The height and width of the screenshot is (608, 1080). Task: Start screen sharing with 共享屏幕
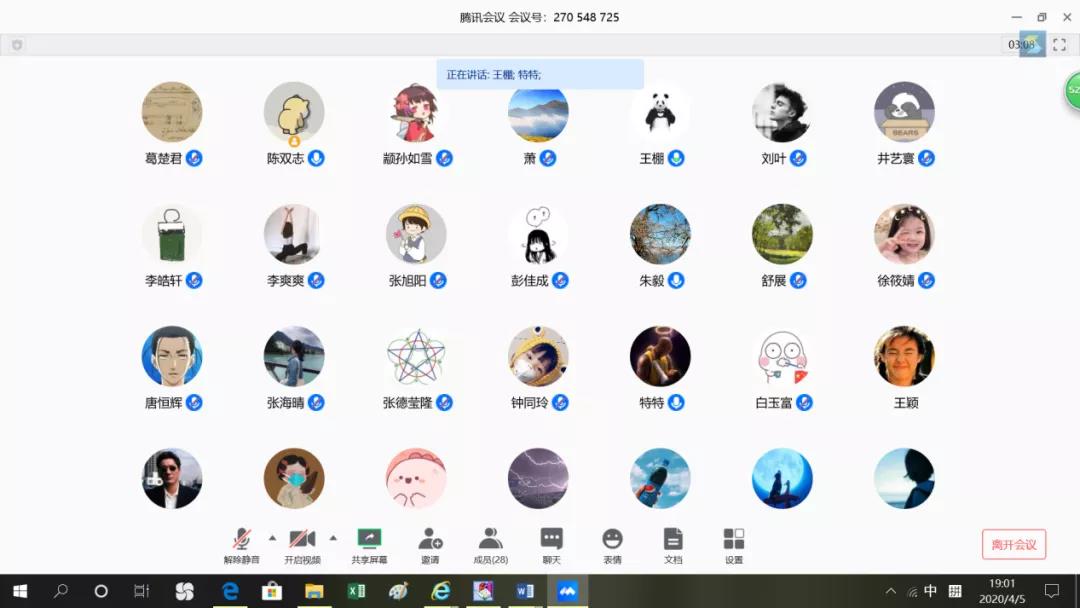point(369,546)
